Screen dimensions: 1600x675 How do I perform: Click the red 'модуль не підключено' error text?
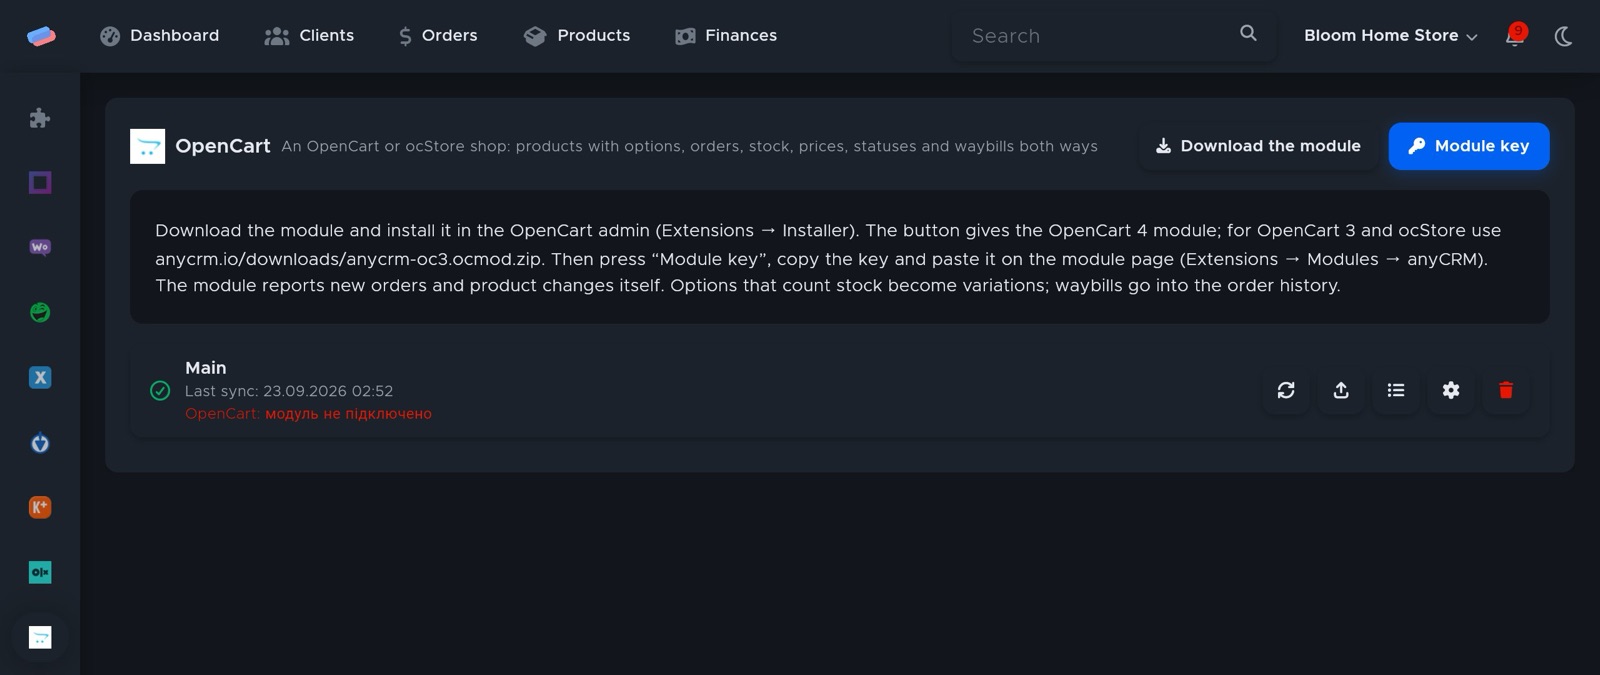coord(348,414)
